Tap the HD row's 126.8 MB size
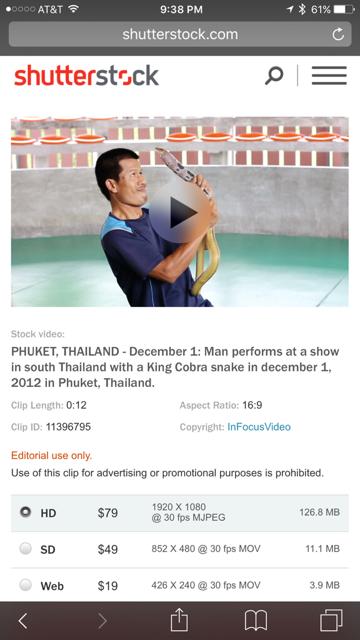The height and width of the screenshot is (640, 360). 320,512
